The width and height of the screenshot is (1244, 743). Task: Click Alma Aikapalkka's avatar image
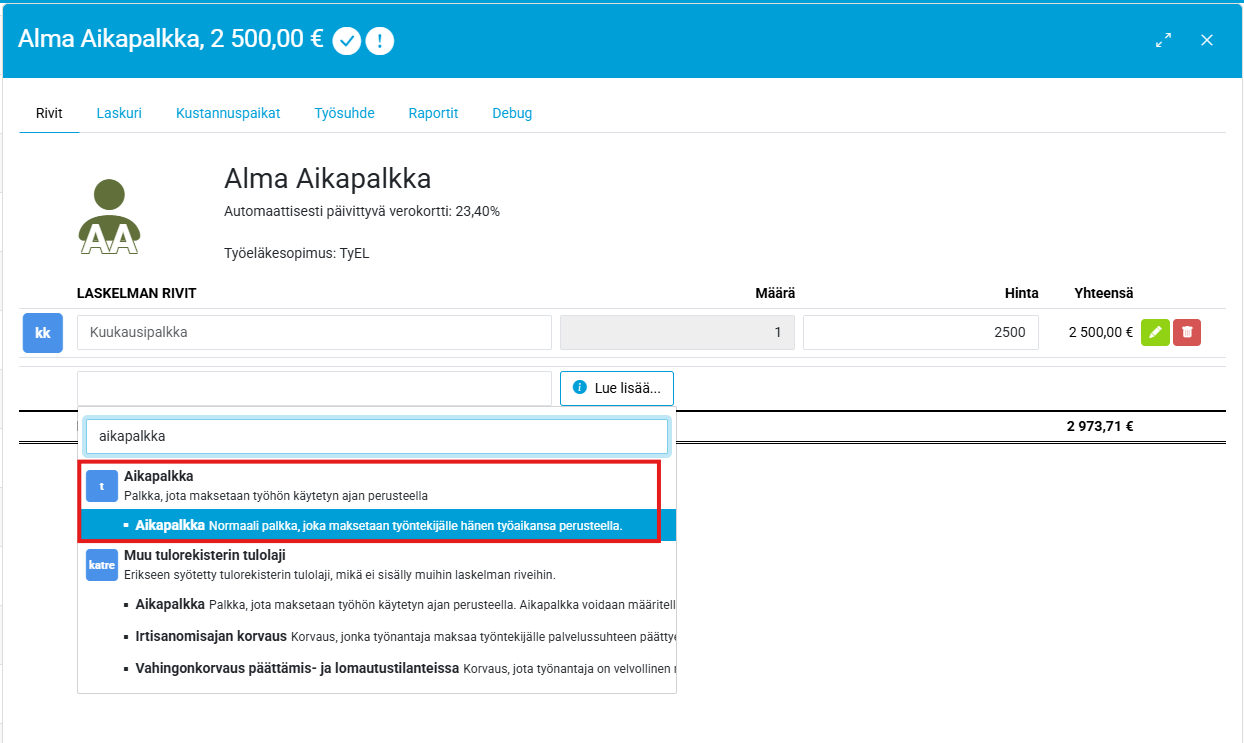click(109, 217)
